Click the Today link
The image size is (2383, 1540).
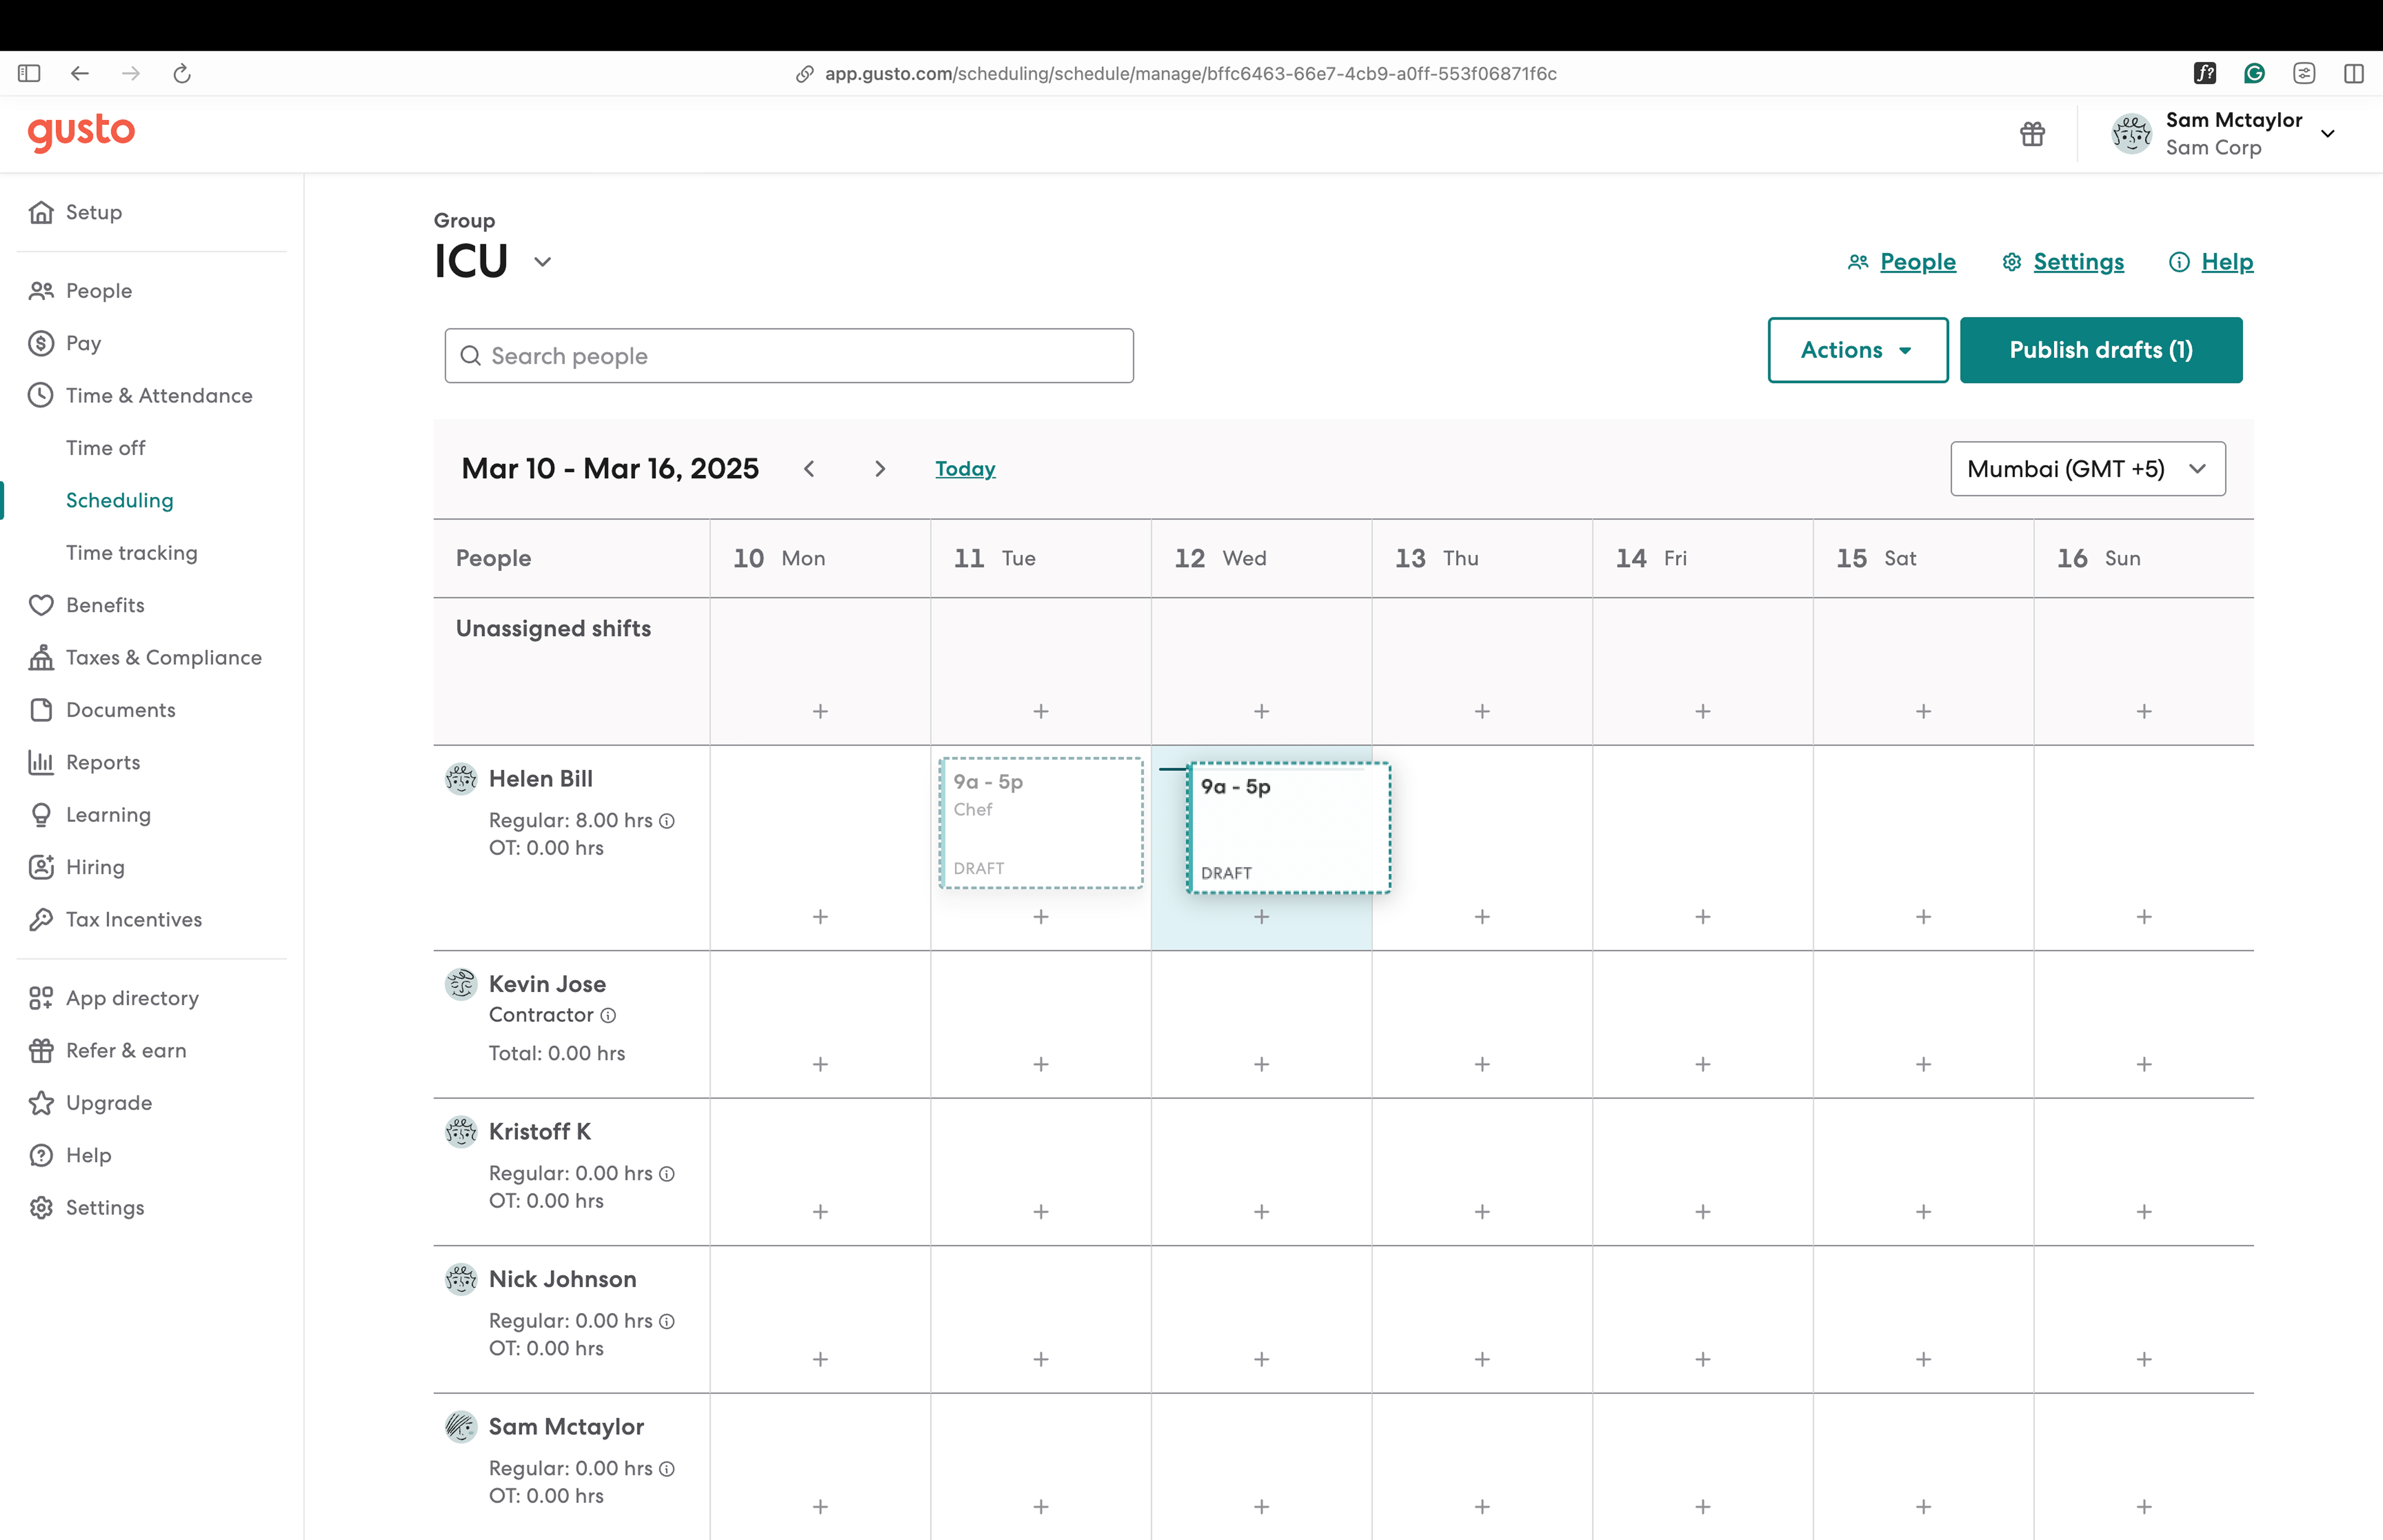tap(965, 469)
